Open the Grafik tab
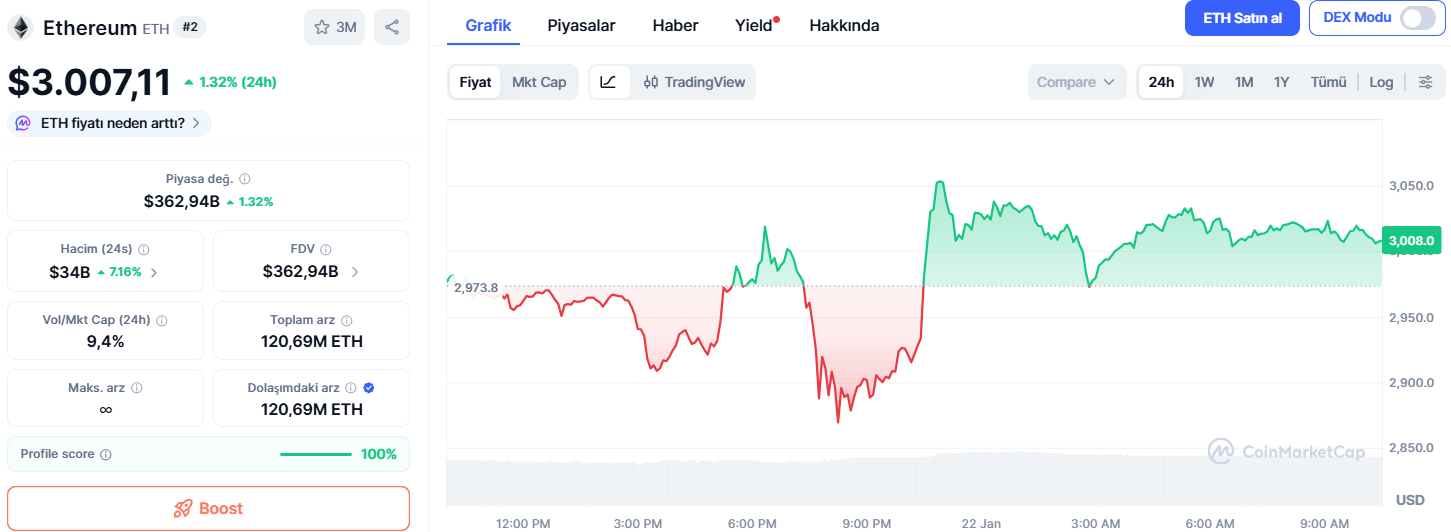 [x=488, y=26]
